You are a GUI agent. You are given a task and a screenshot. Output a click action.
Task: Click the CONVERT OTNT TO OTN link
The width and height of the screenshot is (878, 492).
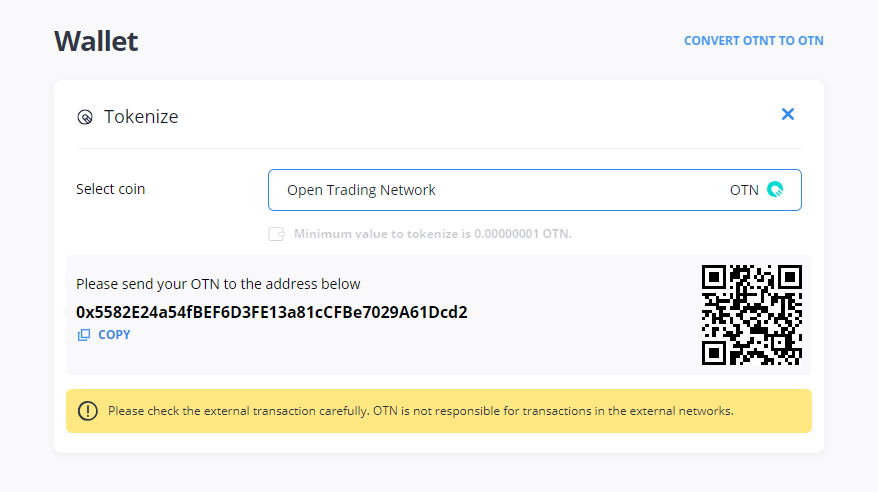click(x=753, y=41)
